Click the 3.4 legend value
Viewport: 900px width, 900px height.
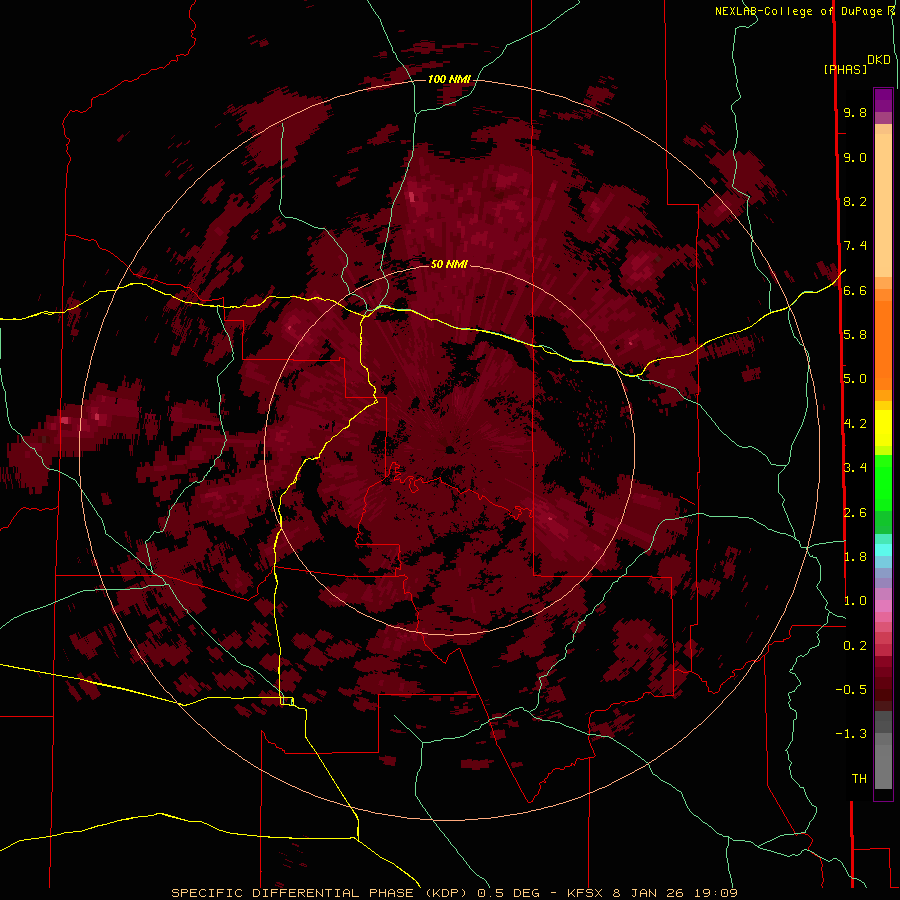[x=855, y=468]
